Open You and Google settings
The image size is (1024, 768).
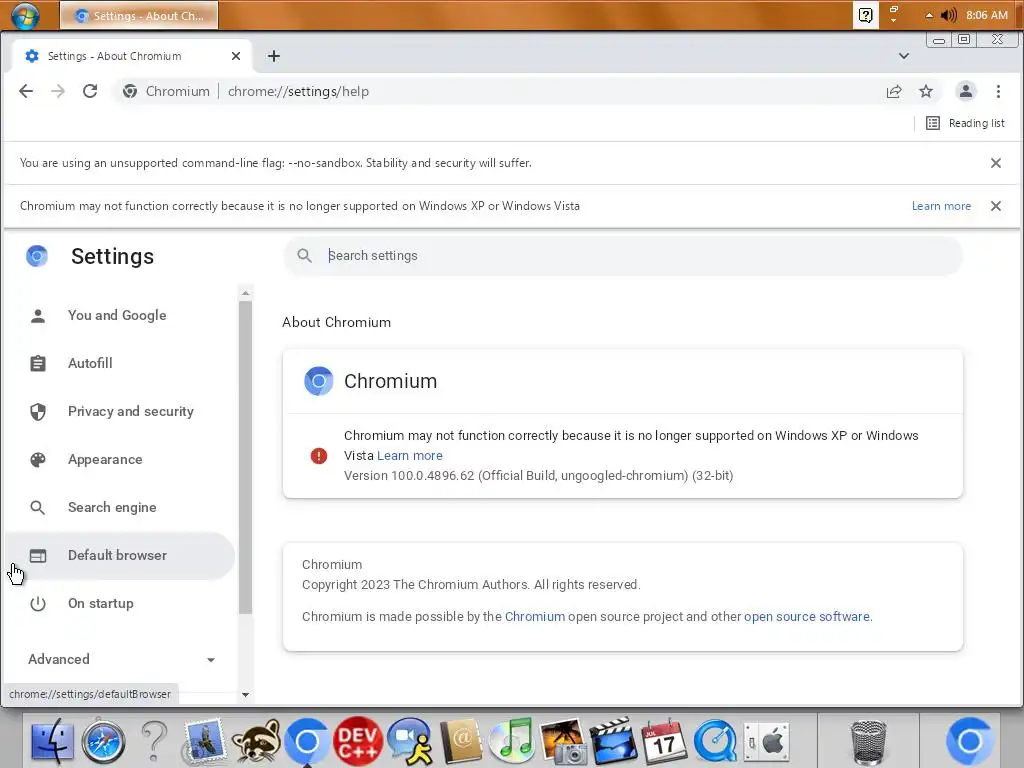click(120, 315)
